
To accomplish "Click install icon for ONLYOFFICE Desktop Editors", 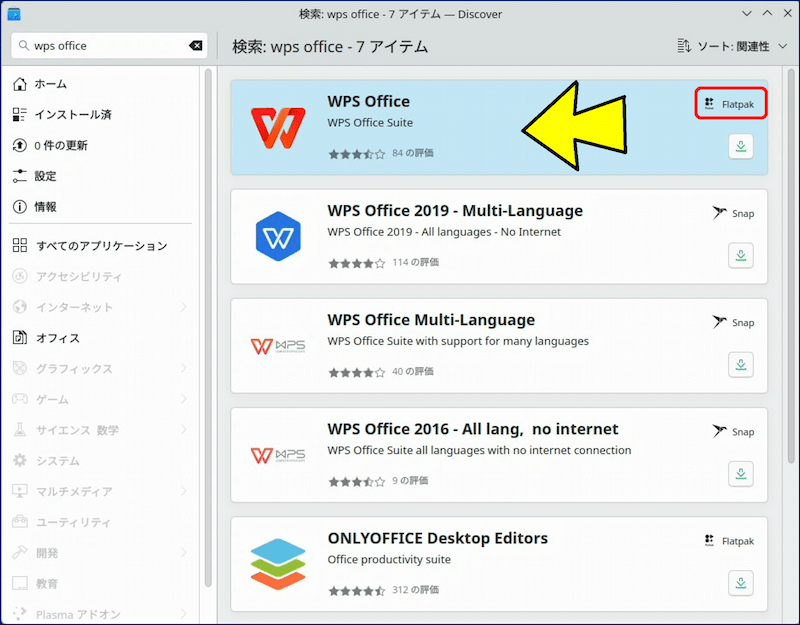I will coord(740,582).
